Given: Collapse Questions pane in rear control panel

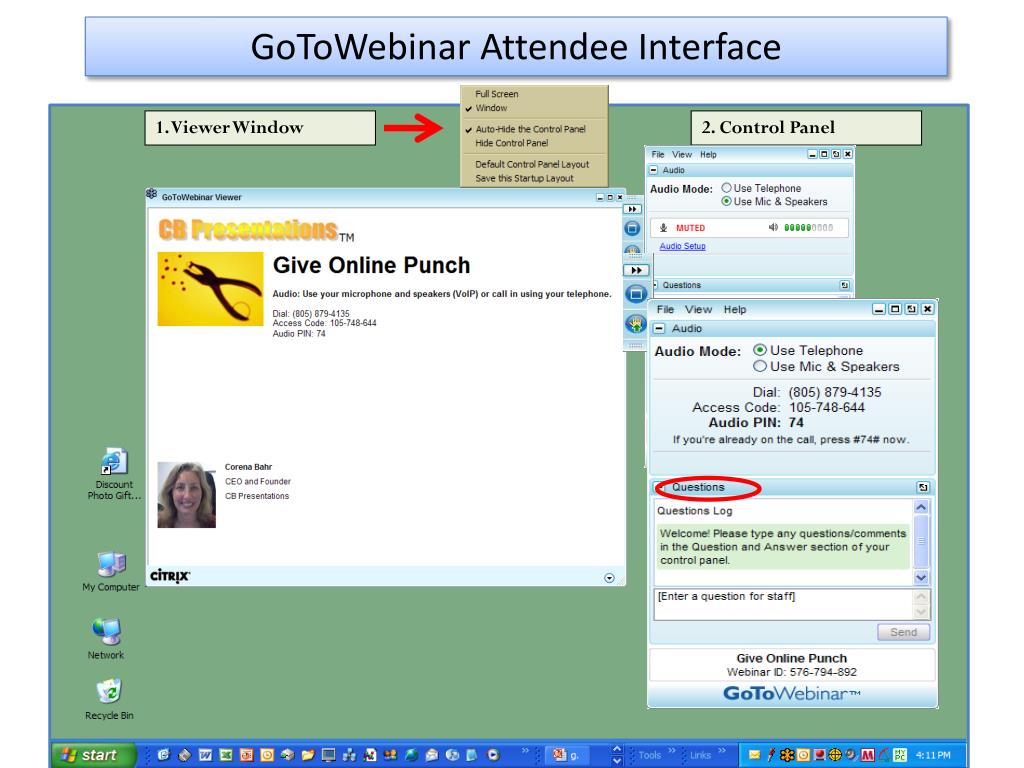Looking at the screenshot, I should click(655, 285).
